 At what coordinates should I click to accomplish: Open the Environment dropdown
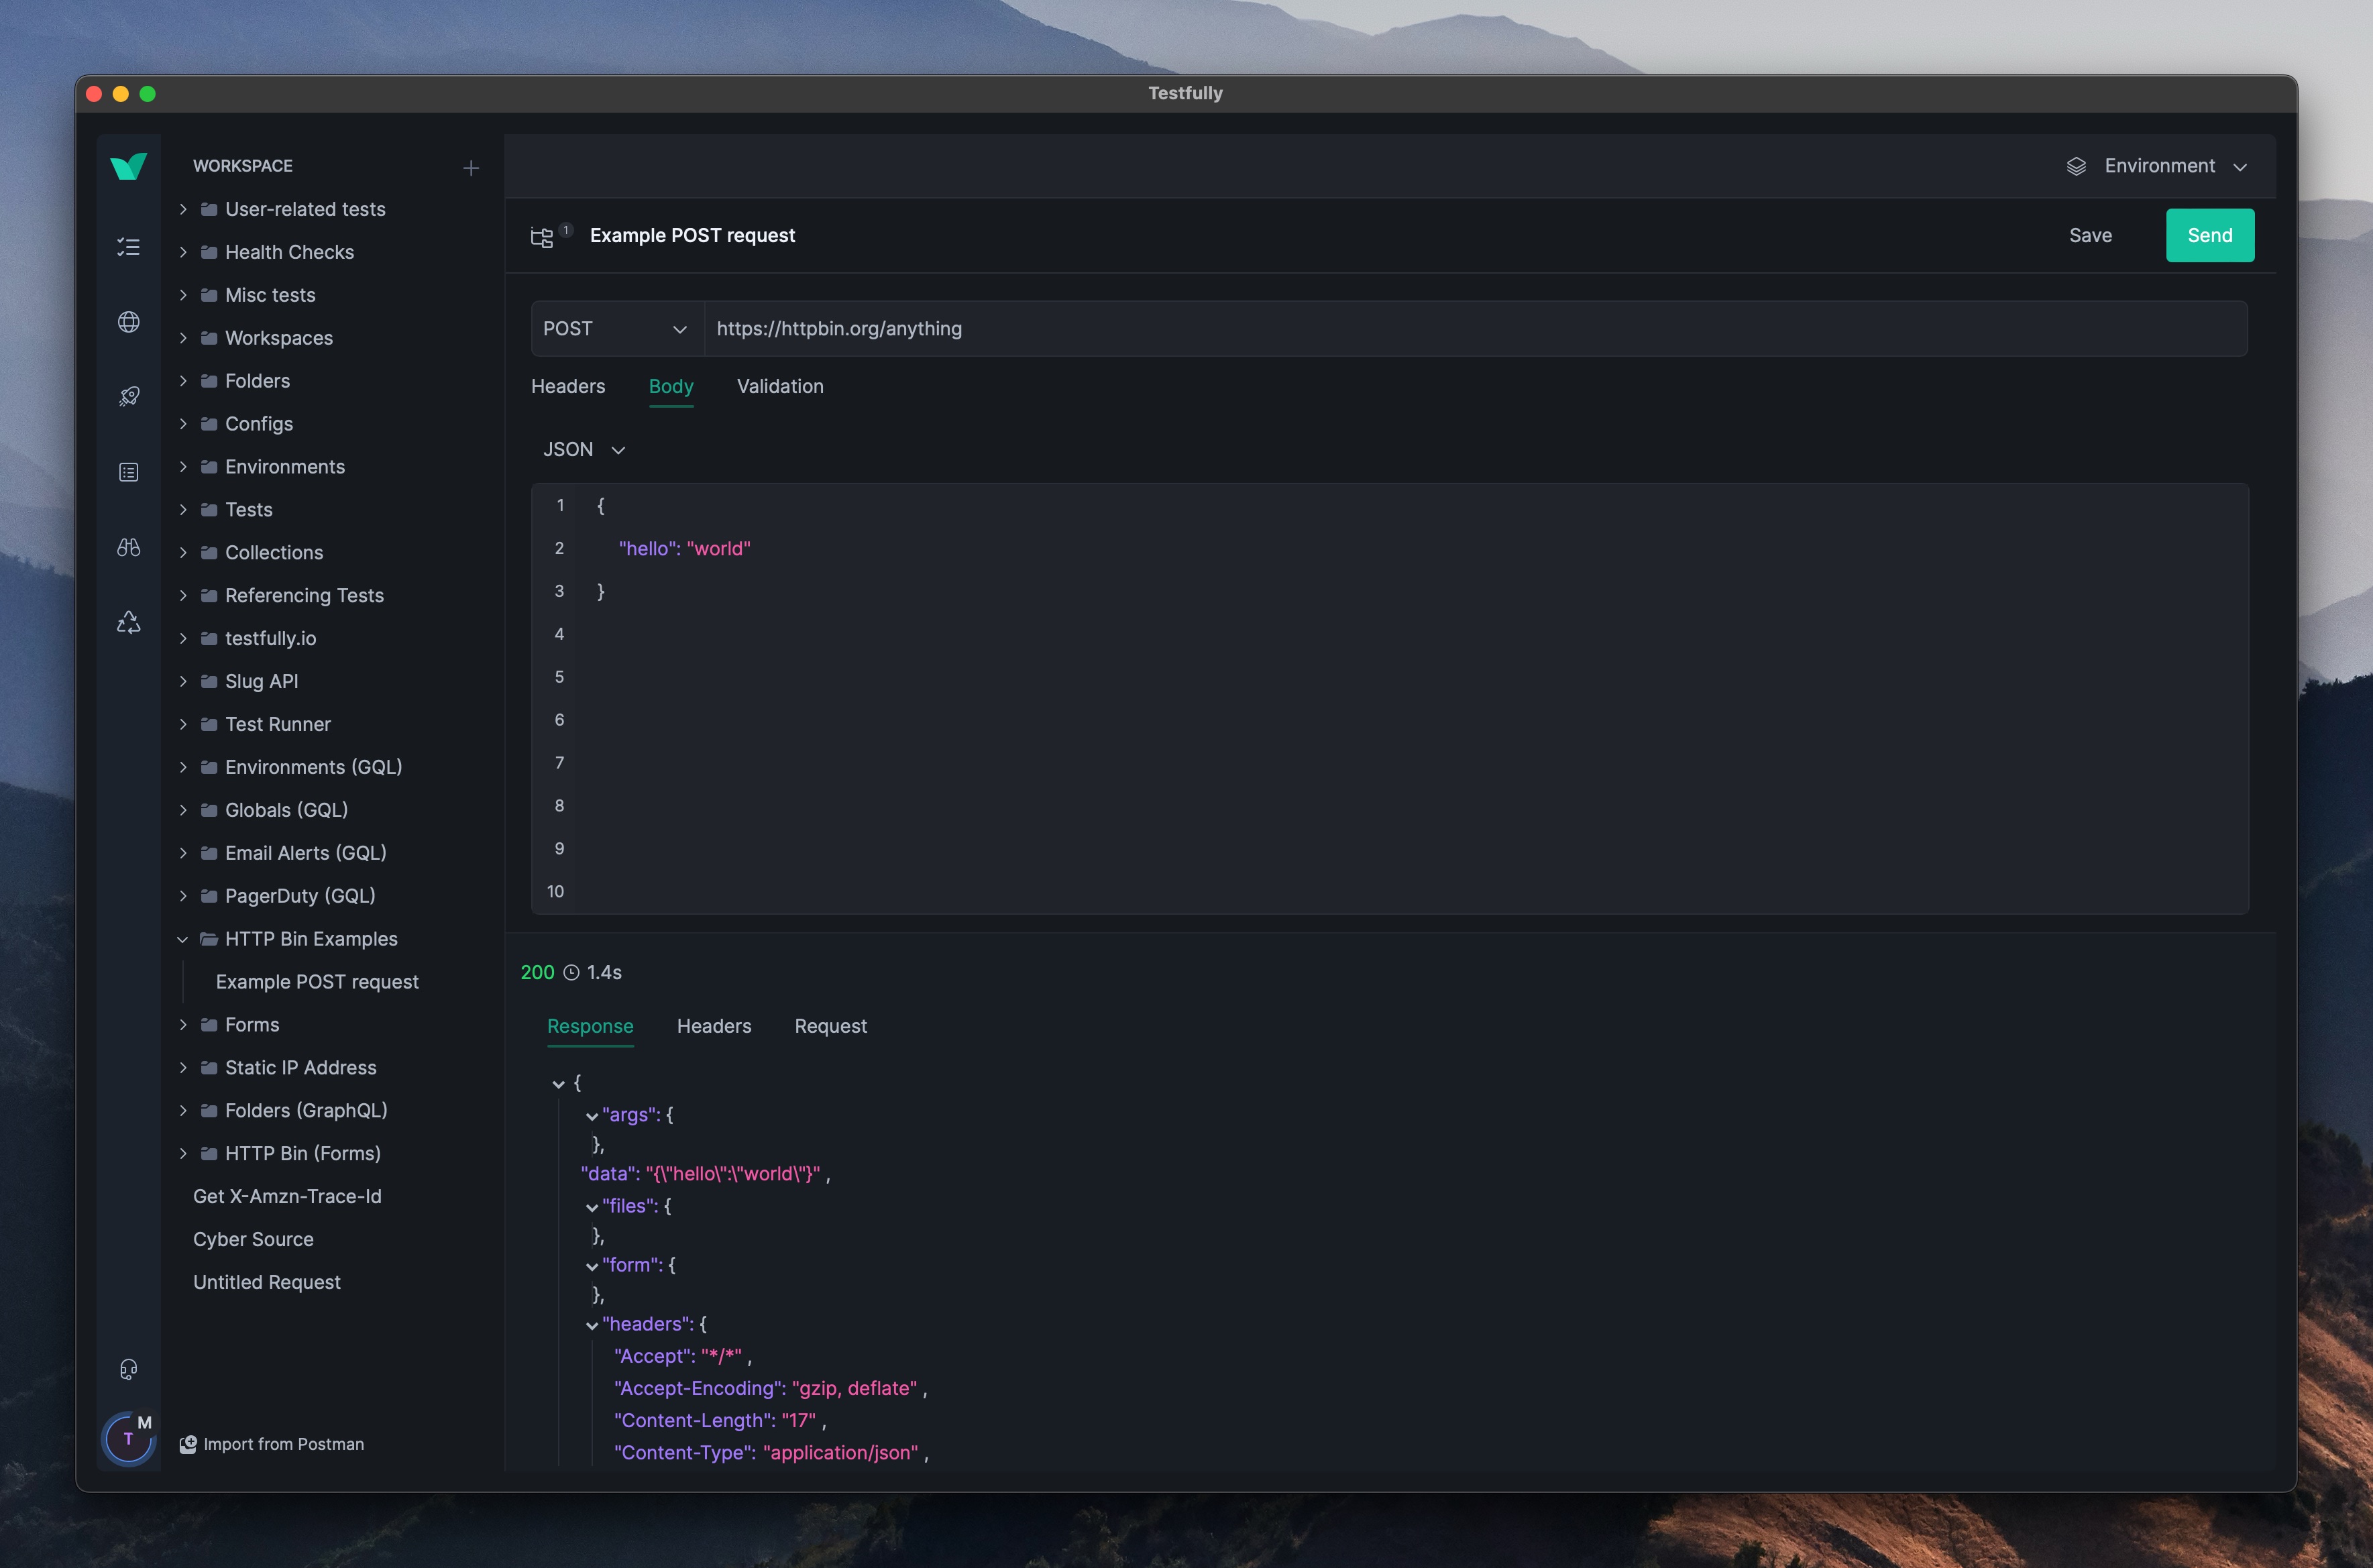coord(2157,166)
